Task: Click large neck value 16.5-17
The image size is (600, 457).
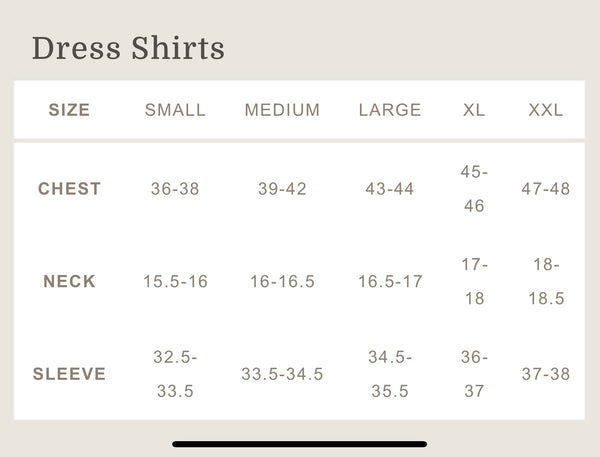Action: click(x=390, y=282)
